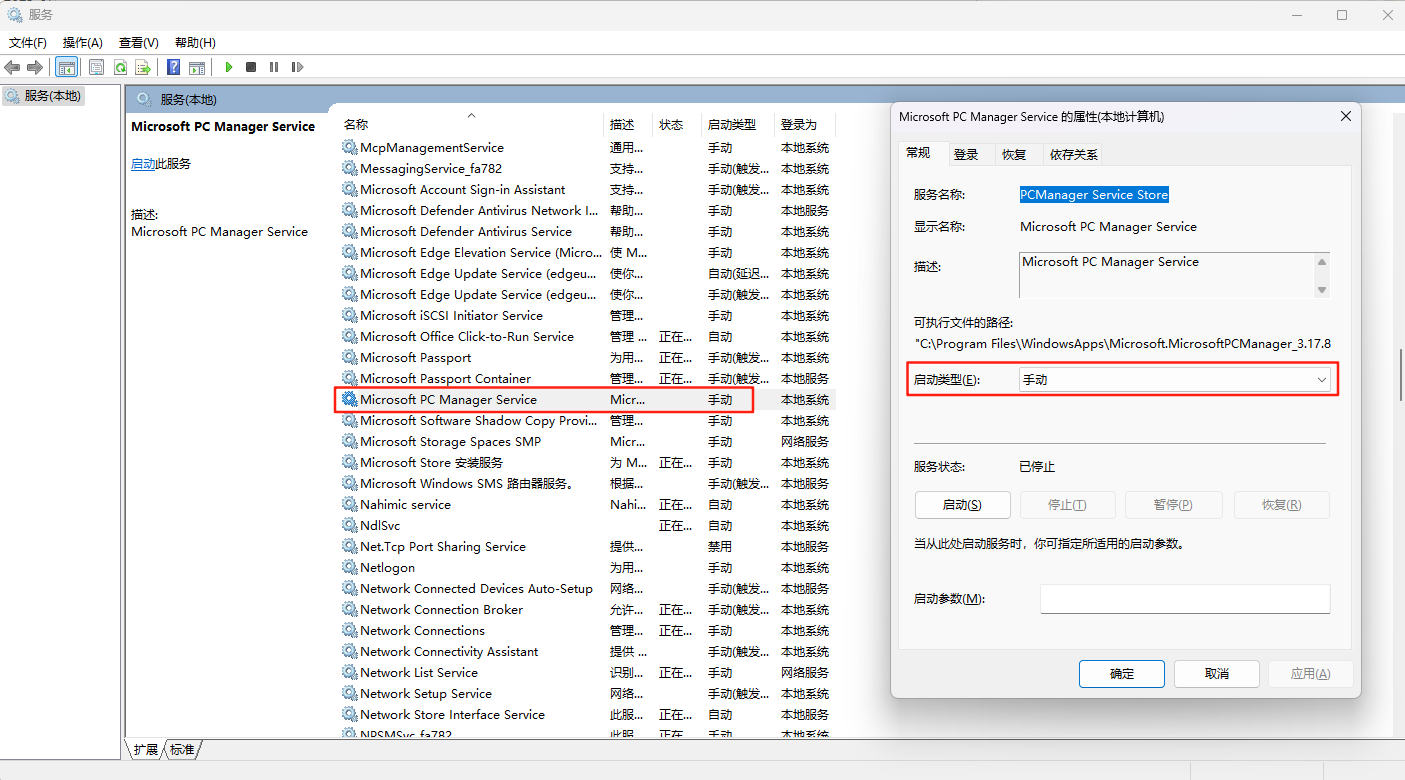This screenshot has height=780, width=1405.
Task: Click gear icon of McpManagementService
Action: tap(349, 147)
